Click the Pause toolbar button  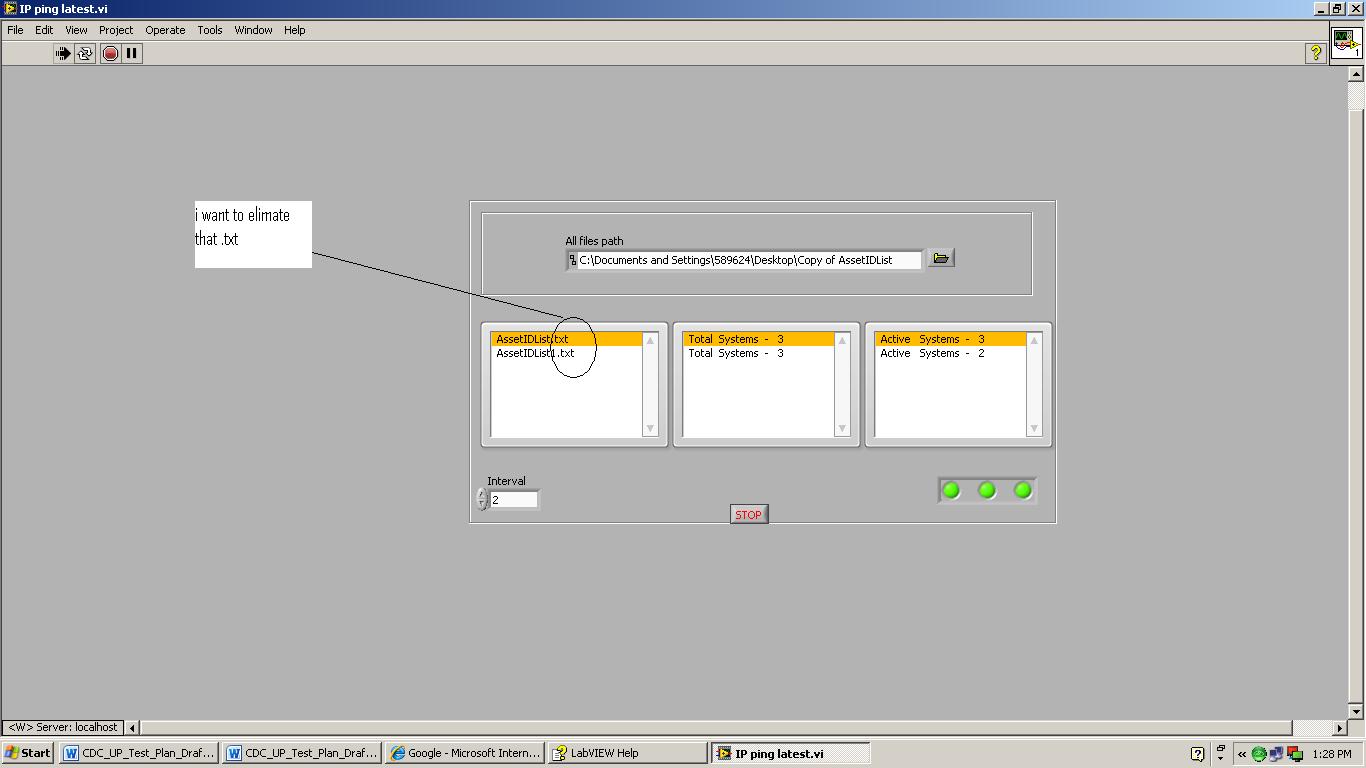[x=132, y=53]
